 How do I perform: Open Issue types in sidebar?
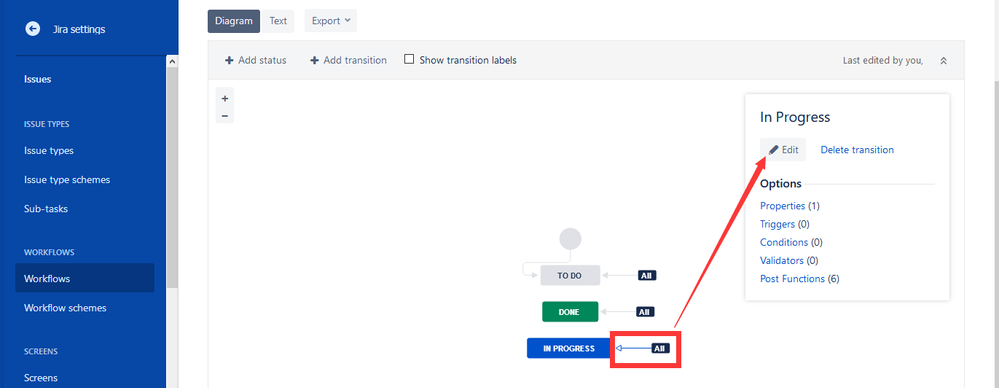point(49,151)
